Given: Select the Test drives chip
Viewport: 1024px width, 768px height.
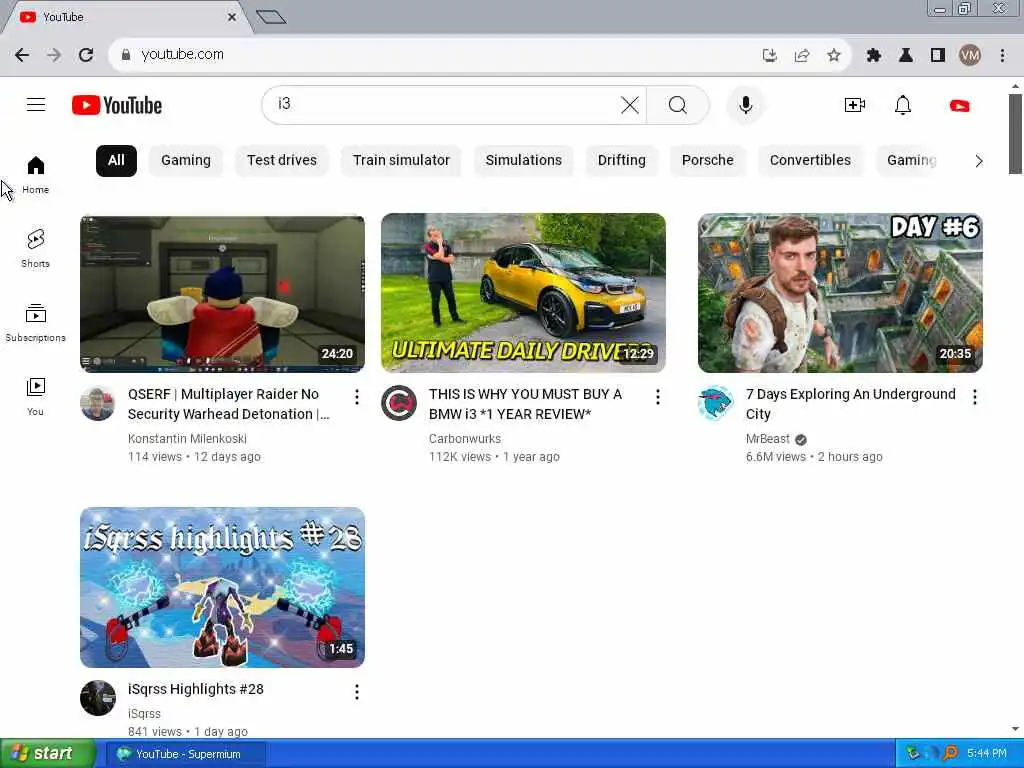Looking at the screenshot, I should click(281, 161).
